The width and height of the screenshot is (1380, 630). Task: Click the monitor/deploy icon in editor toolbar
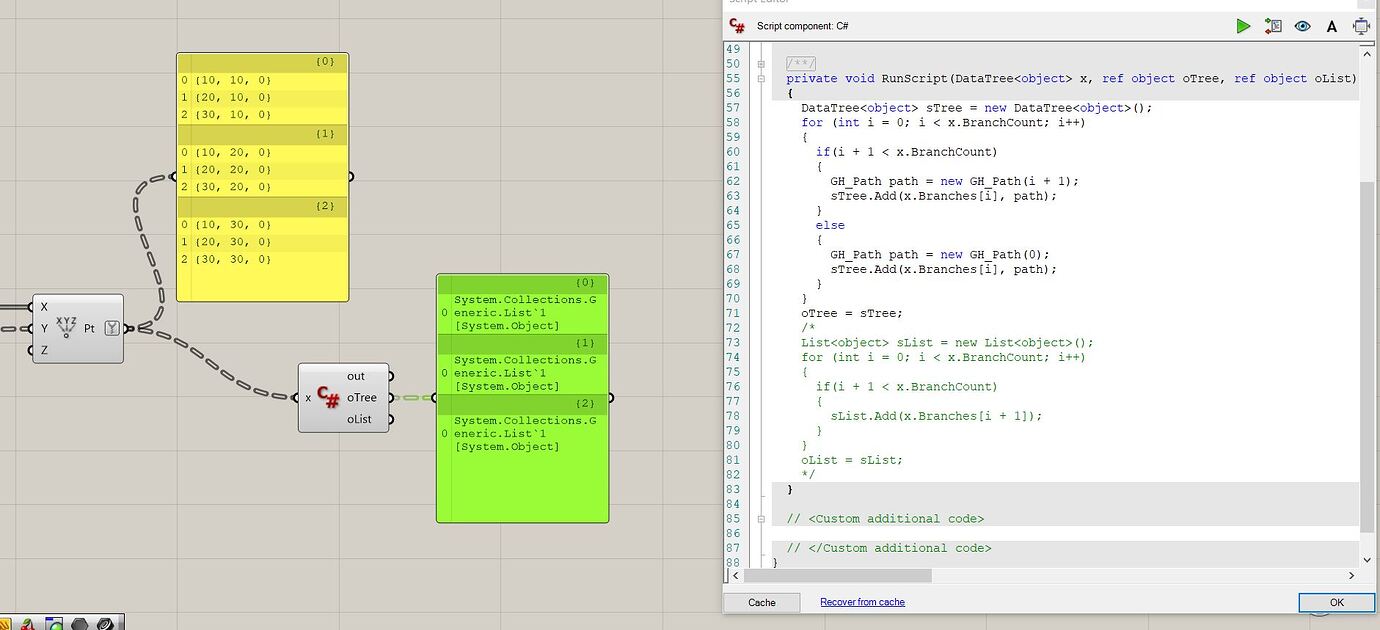click(x=1361, y=26)
